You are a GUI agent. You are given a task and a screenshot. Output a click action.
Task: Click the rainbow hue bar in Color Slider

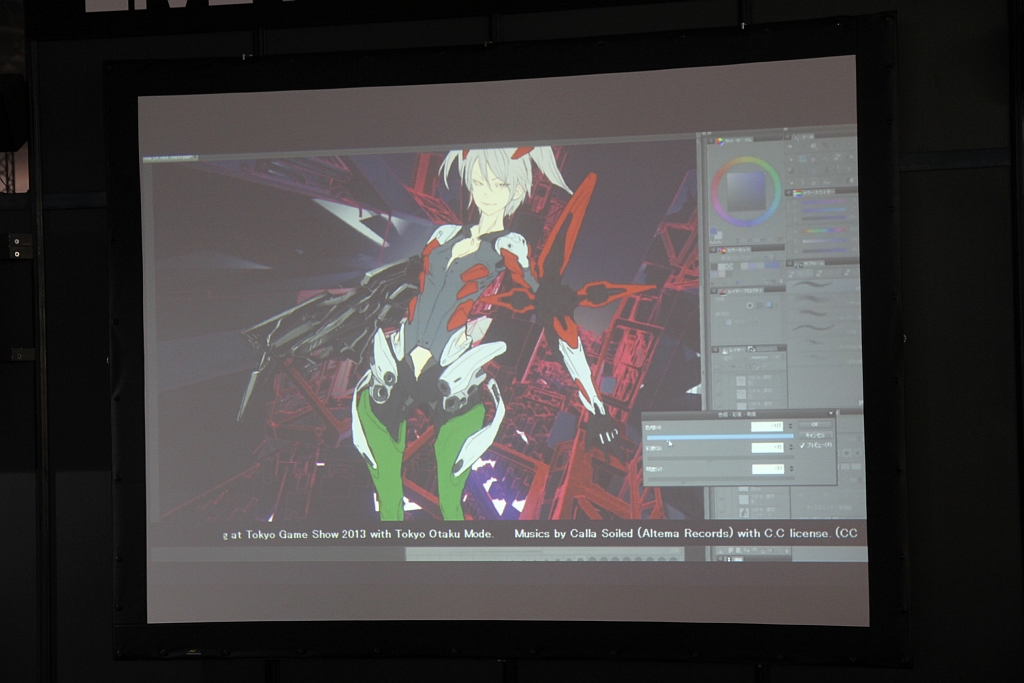tap(824, 230)
